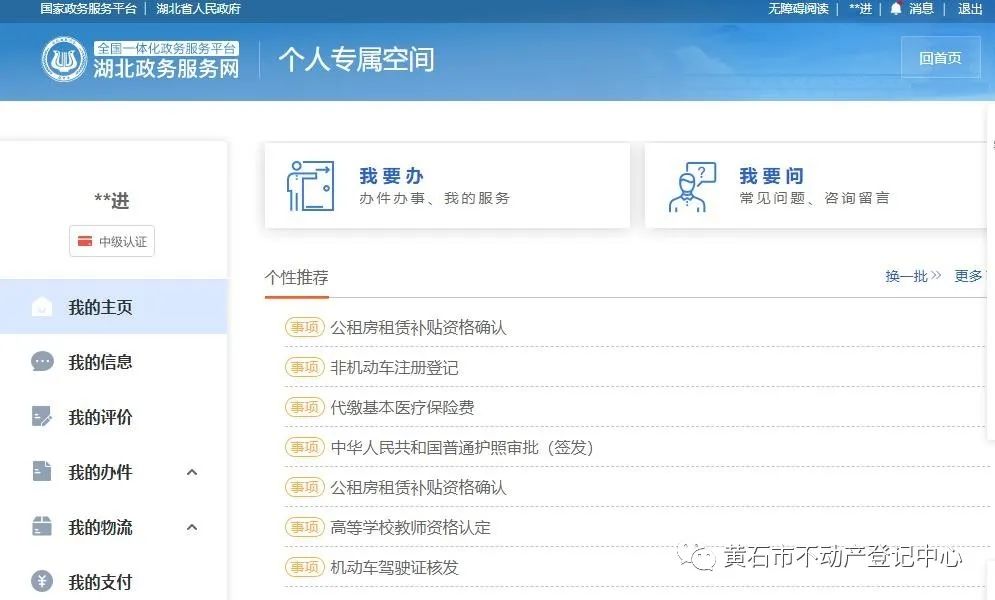Click the edit icon for 我的评价

pos(42,417)
